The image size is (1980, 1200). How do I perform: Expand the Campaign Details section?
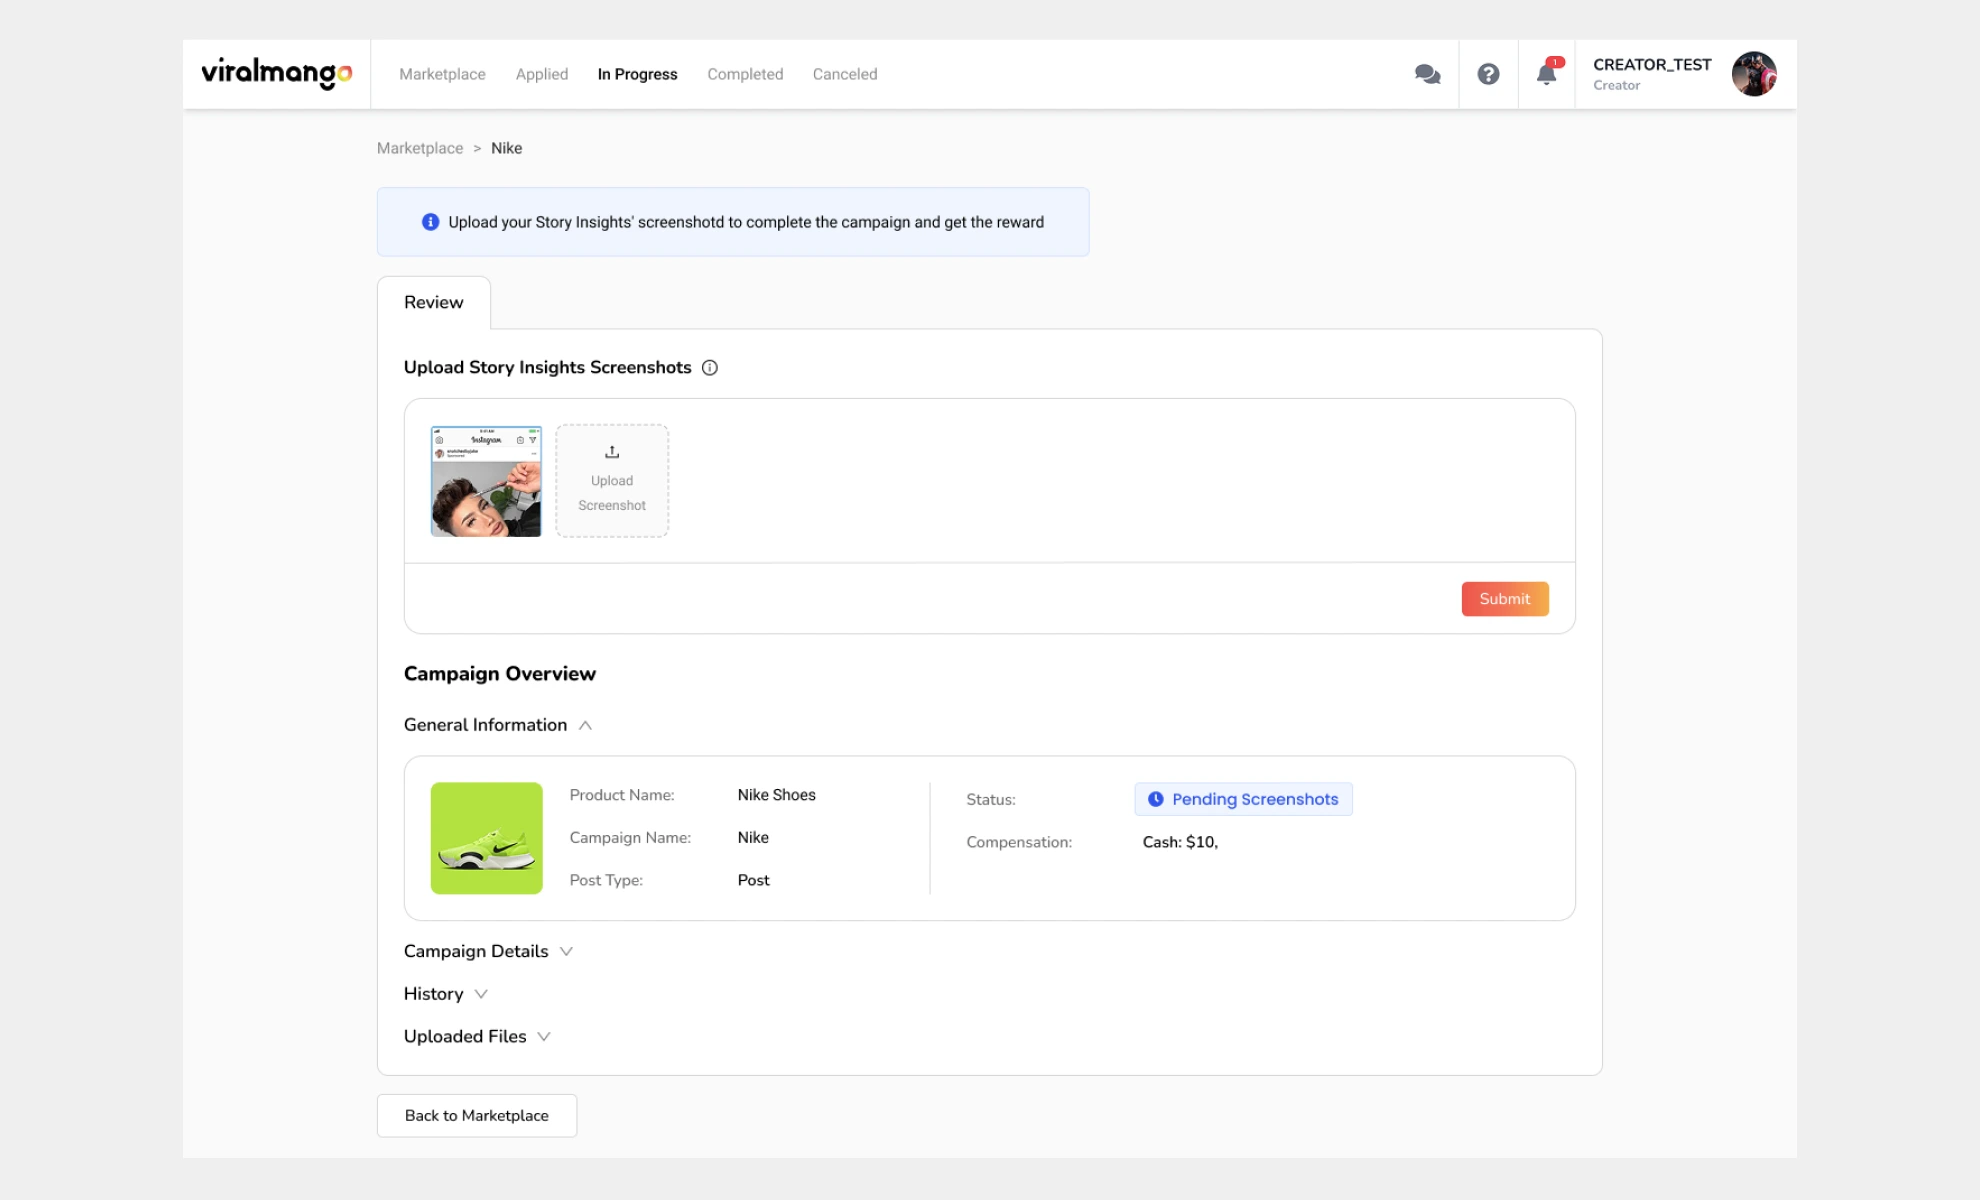click(567, 952)
